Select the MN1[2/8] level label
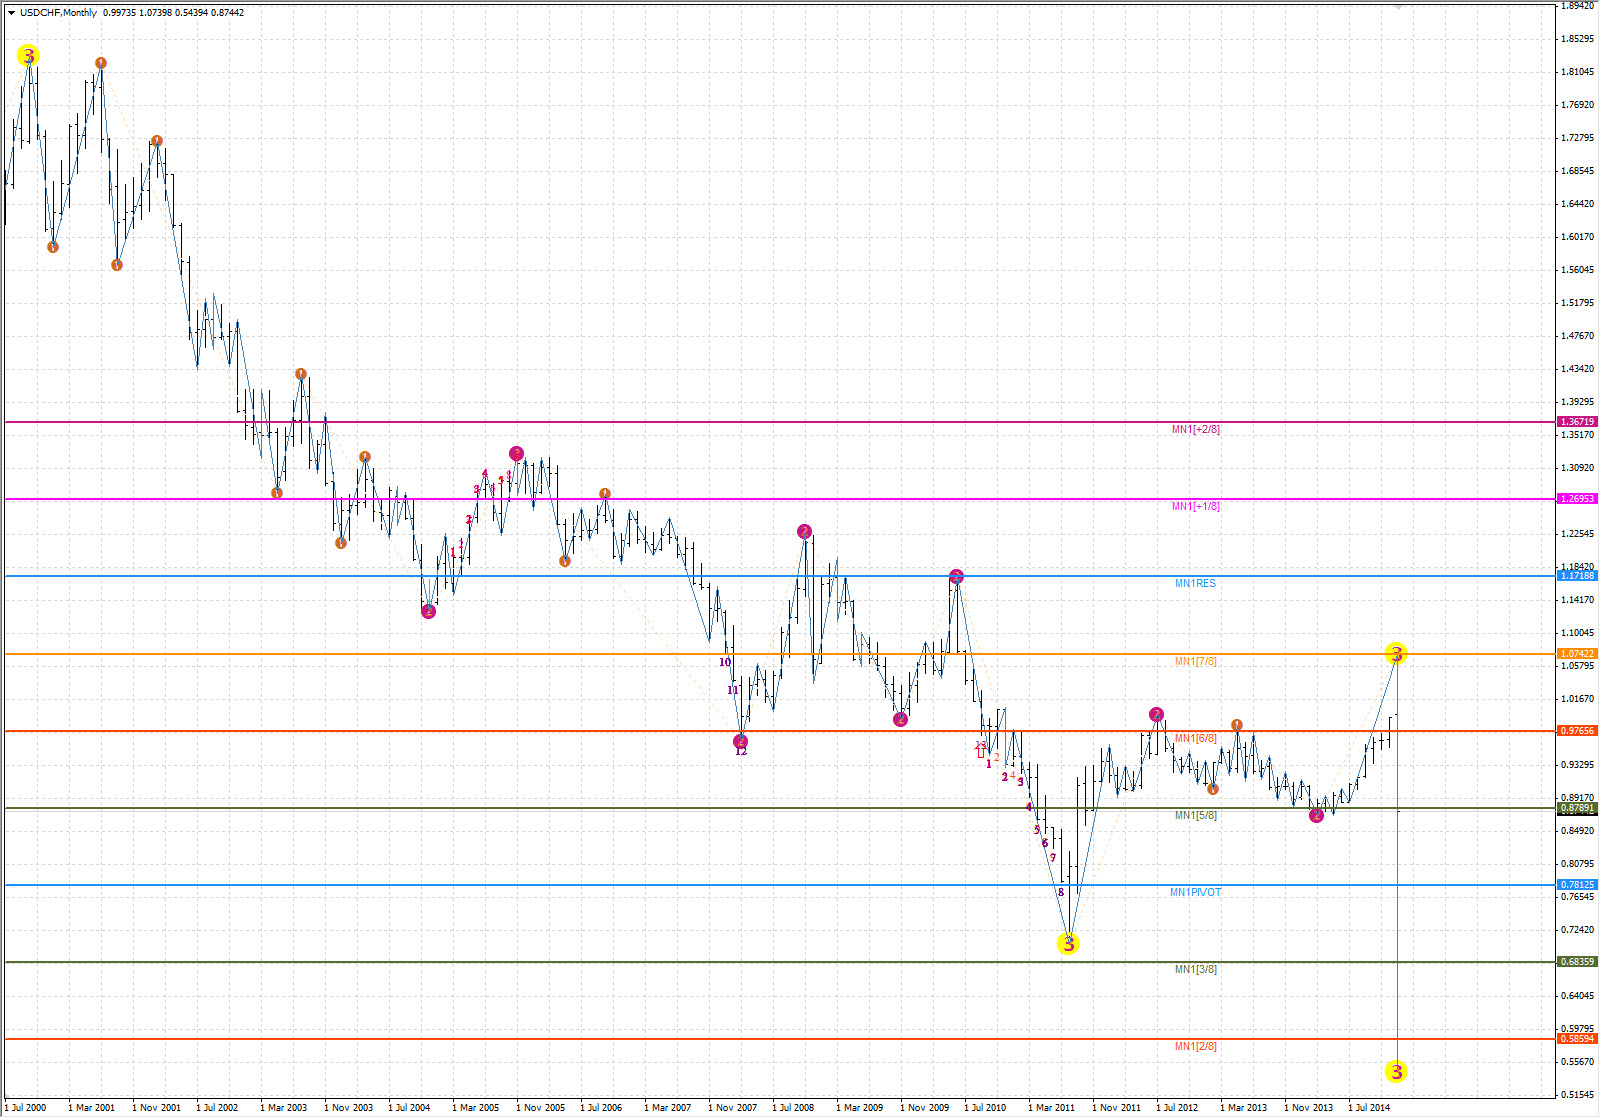Screen dimensions: 1600x1118 (x=1195, y=1046)
